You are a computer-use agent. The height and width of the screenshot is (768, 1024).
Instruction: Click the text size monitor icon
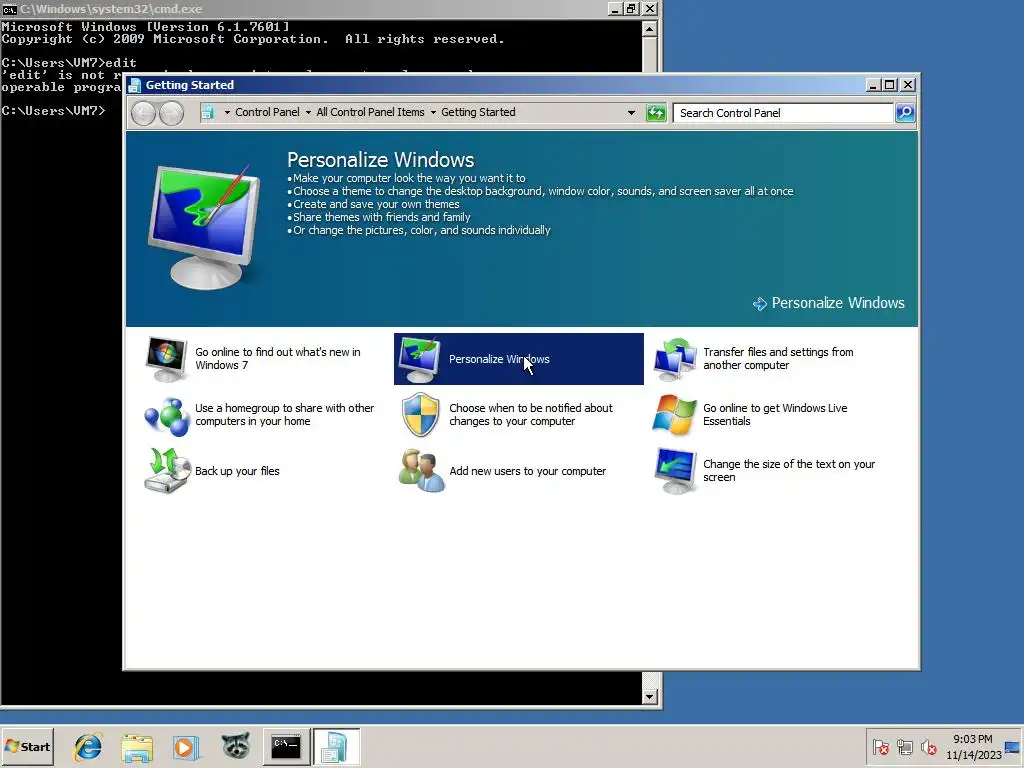tap(675, 471)
